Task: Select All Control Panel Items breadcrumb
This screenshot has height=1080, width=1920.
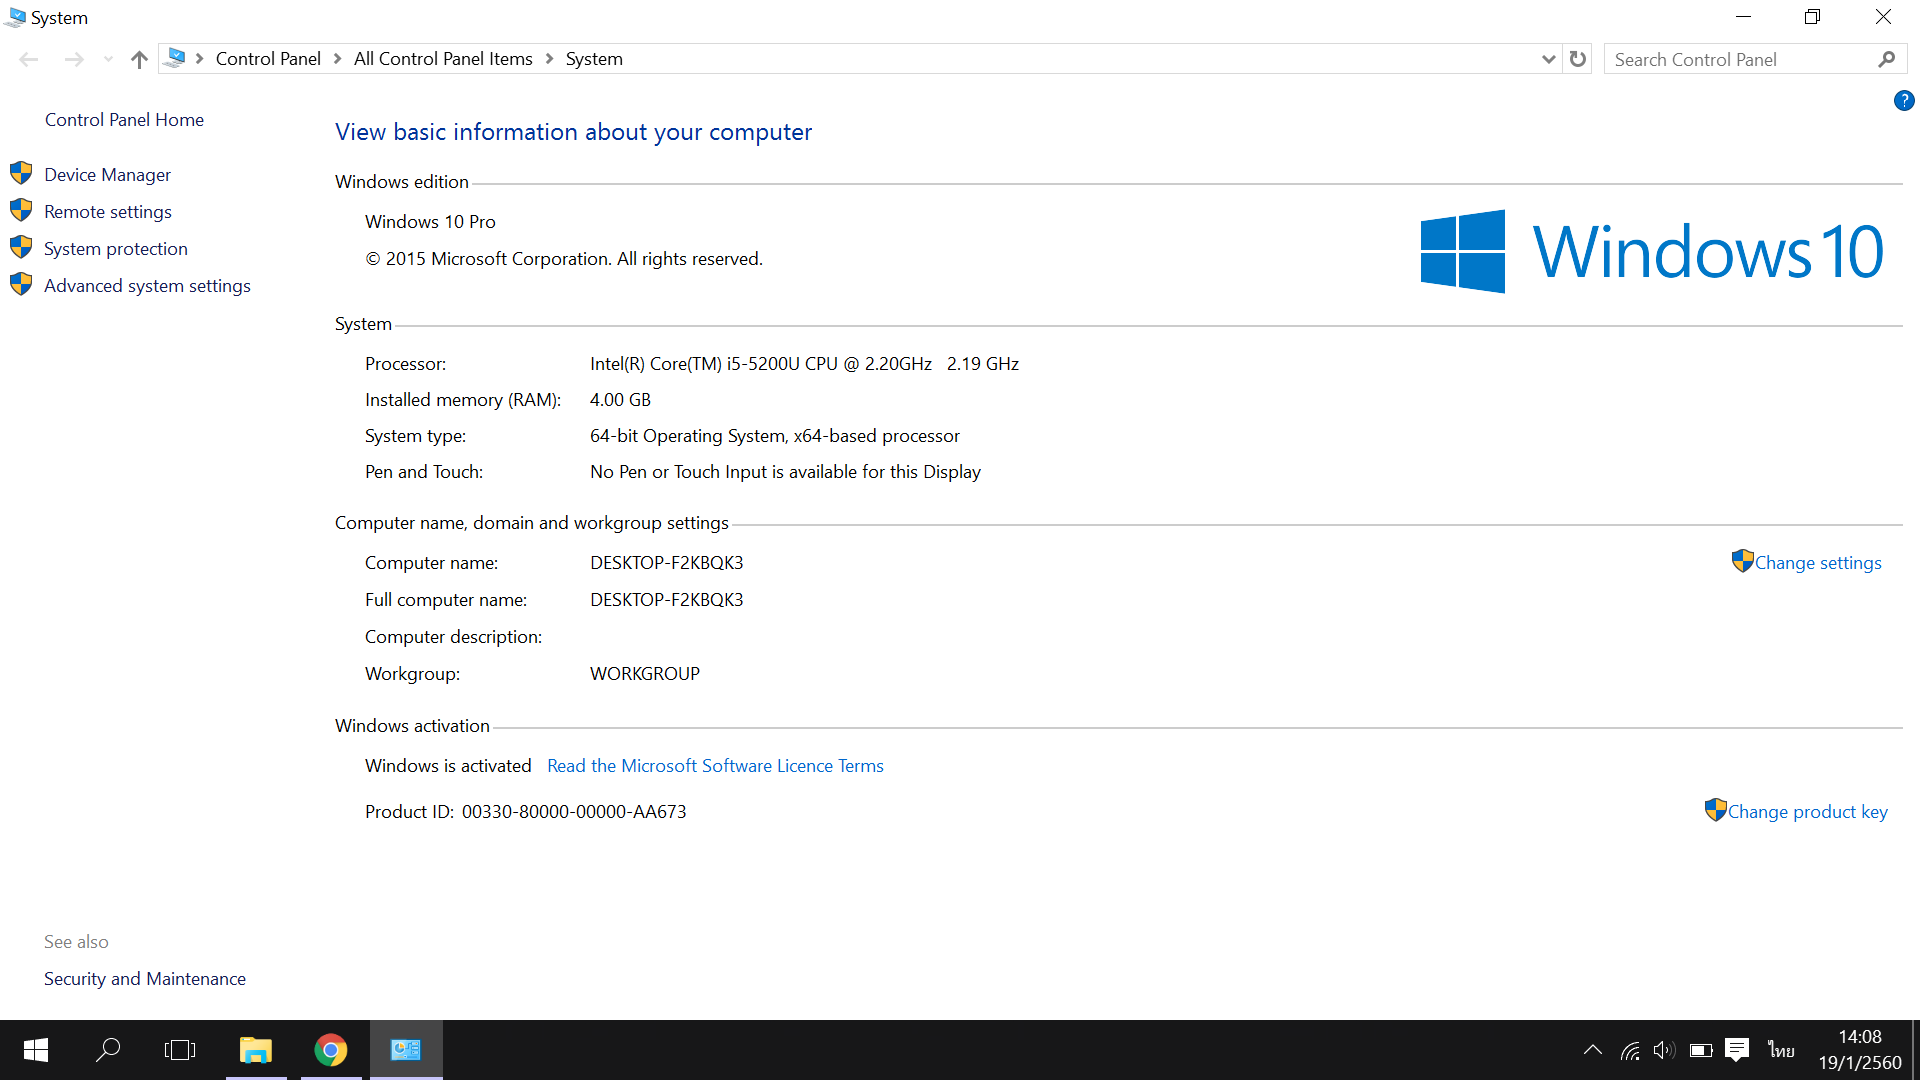Action: pyautogui.click(x=443, y=59)
